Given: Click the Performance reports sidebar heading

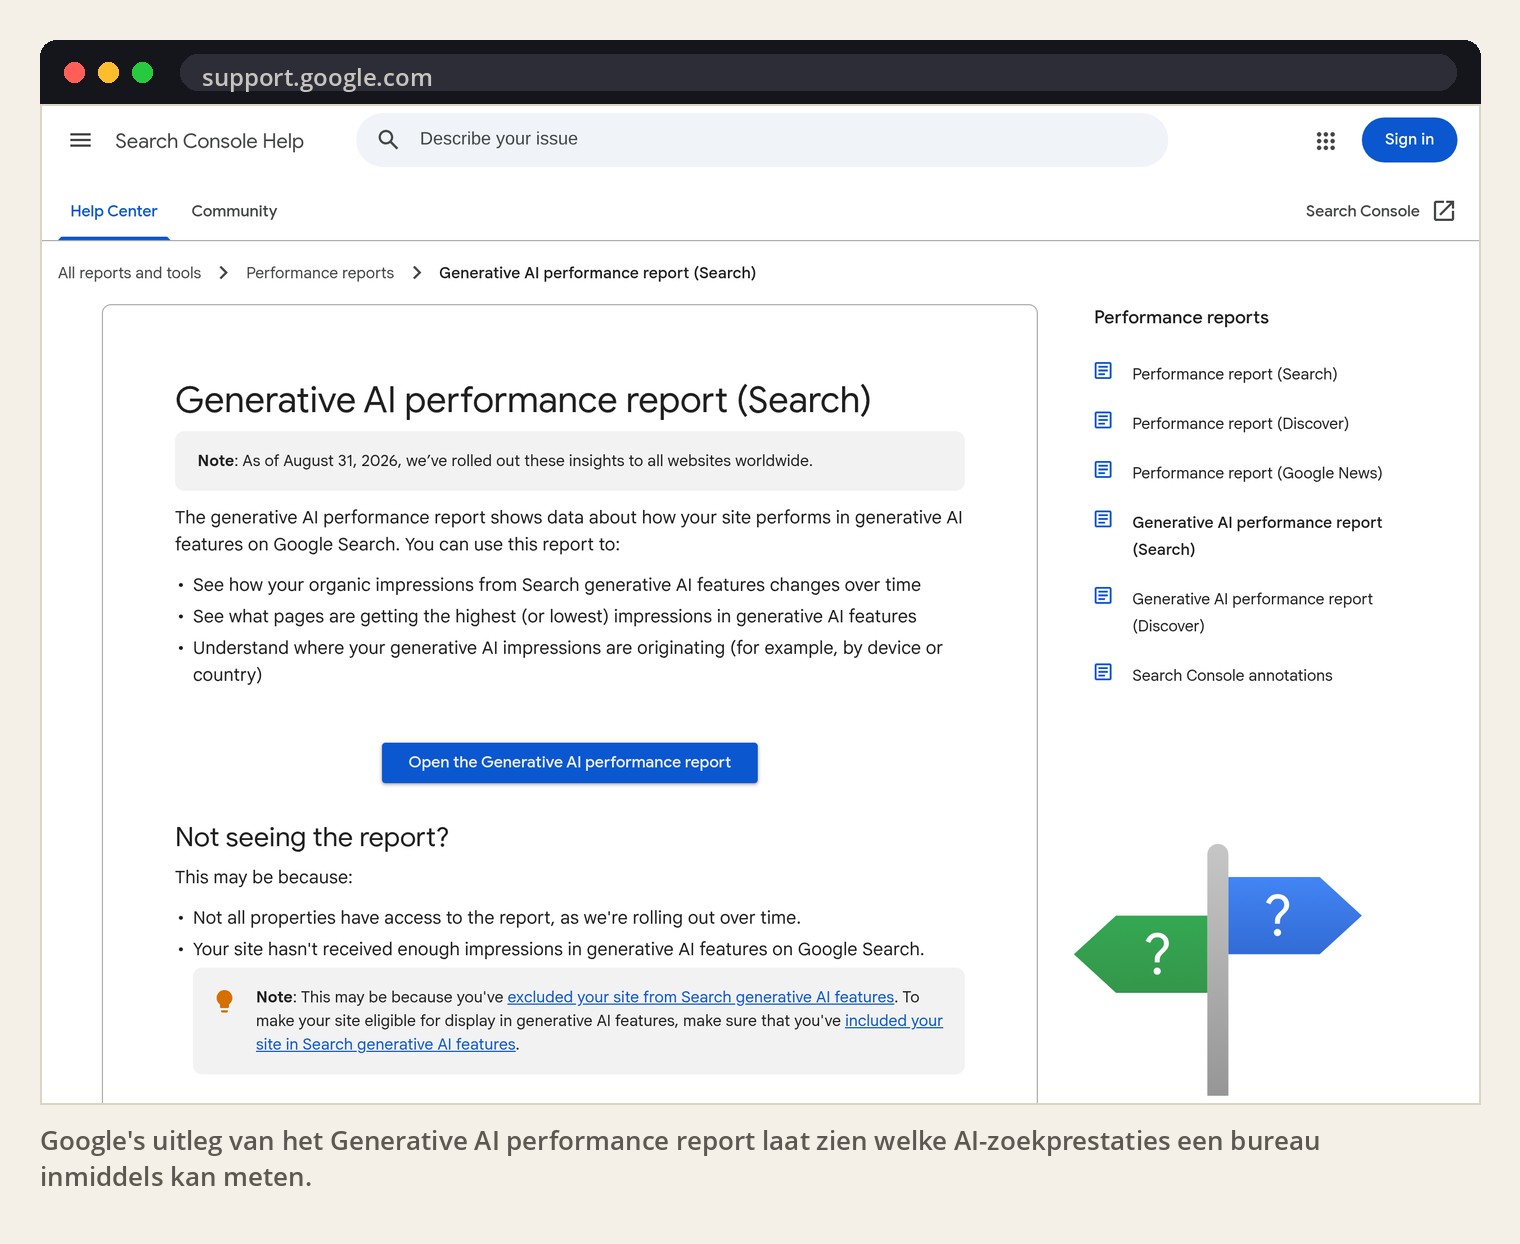Looking at the screenshot, I should tap(1181, 317).
